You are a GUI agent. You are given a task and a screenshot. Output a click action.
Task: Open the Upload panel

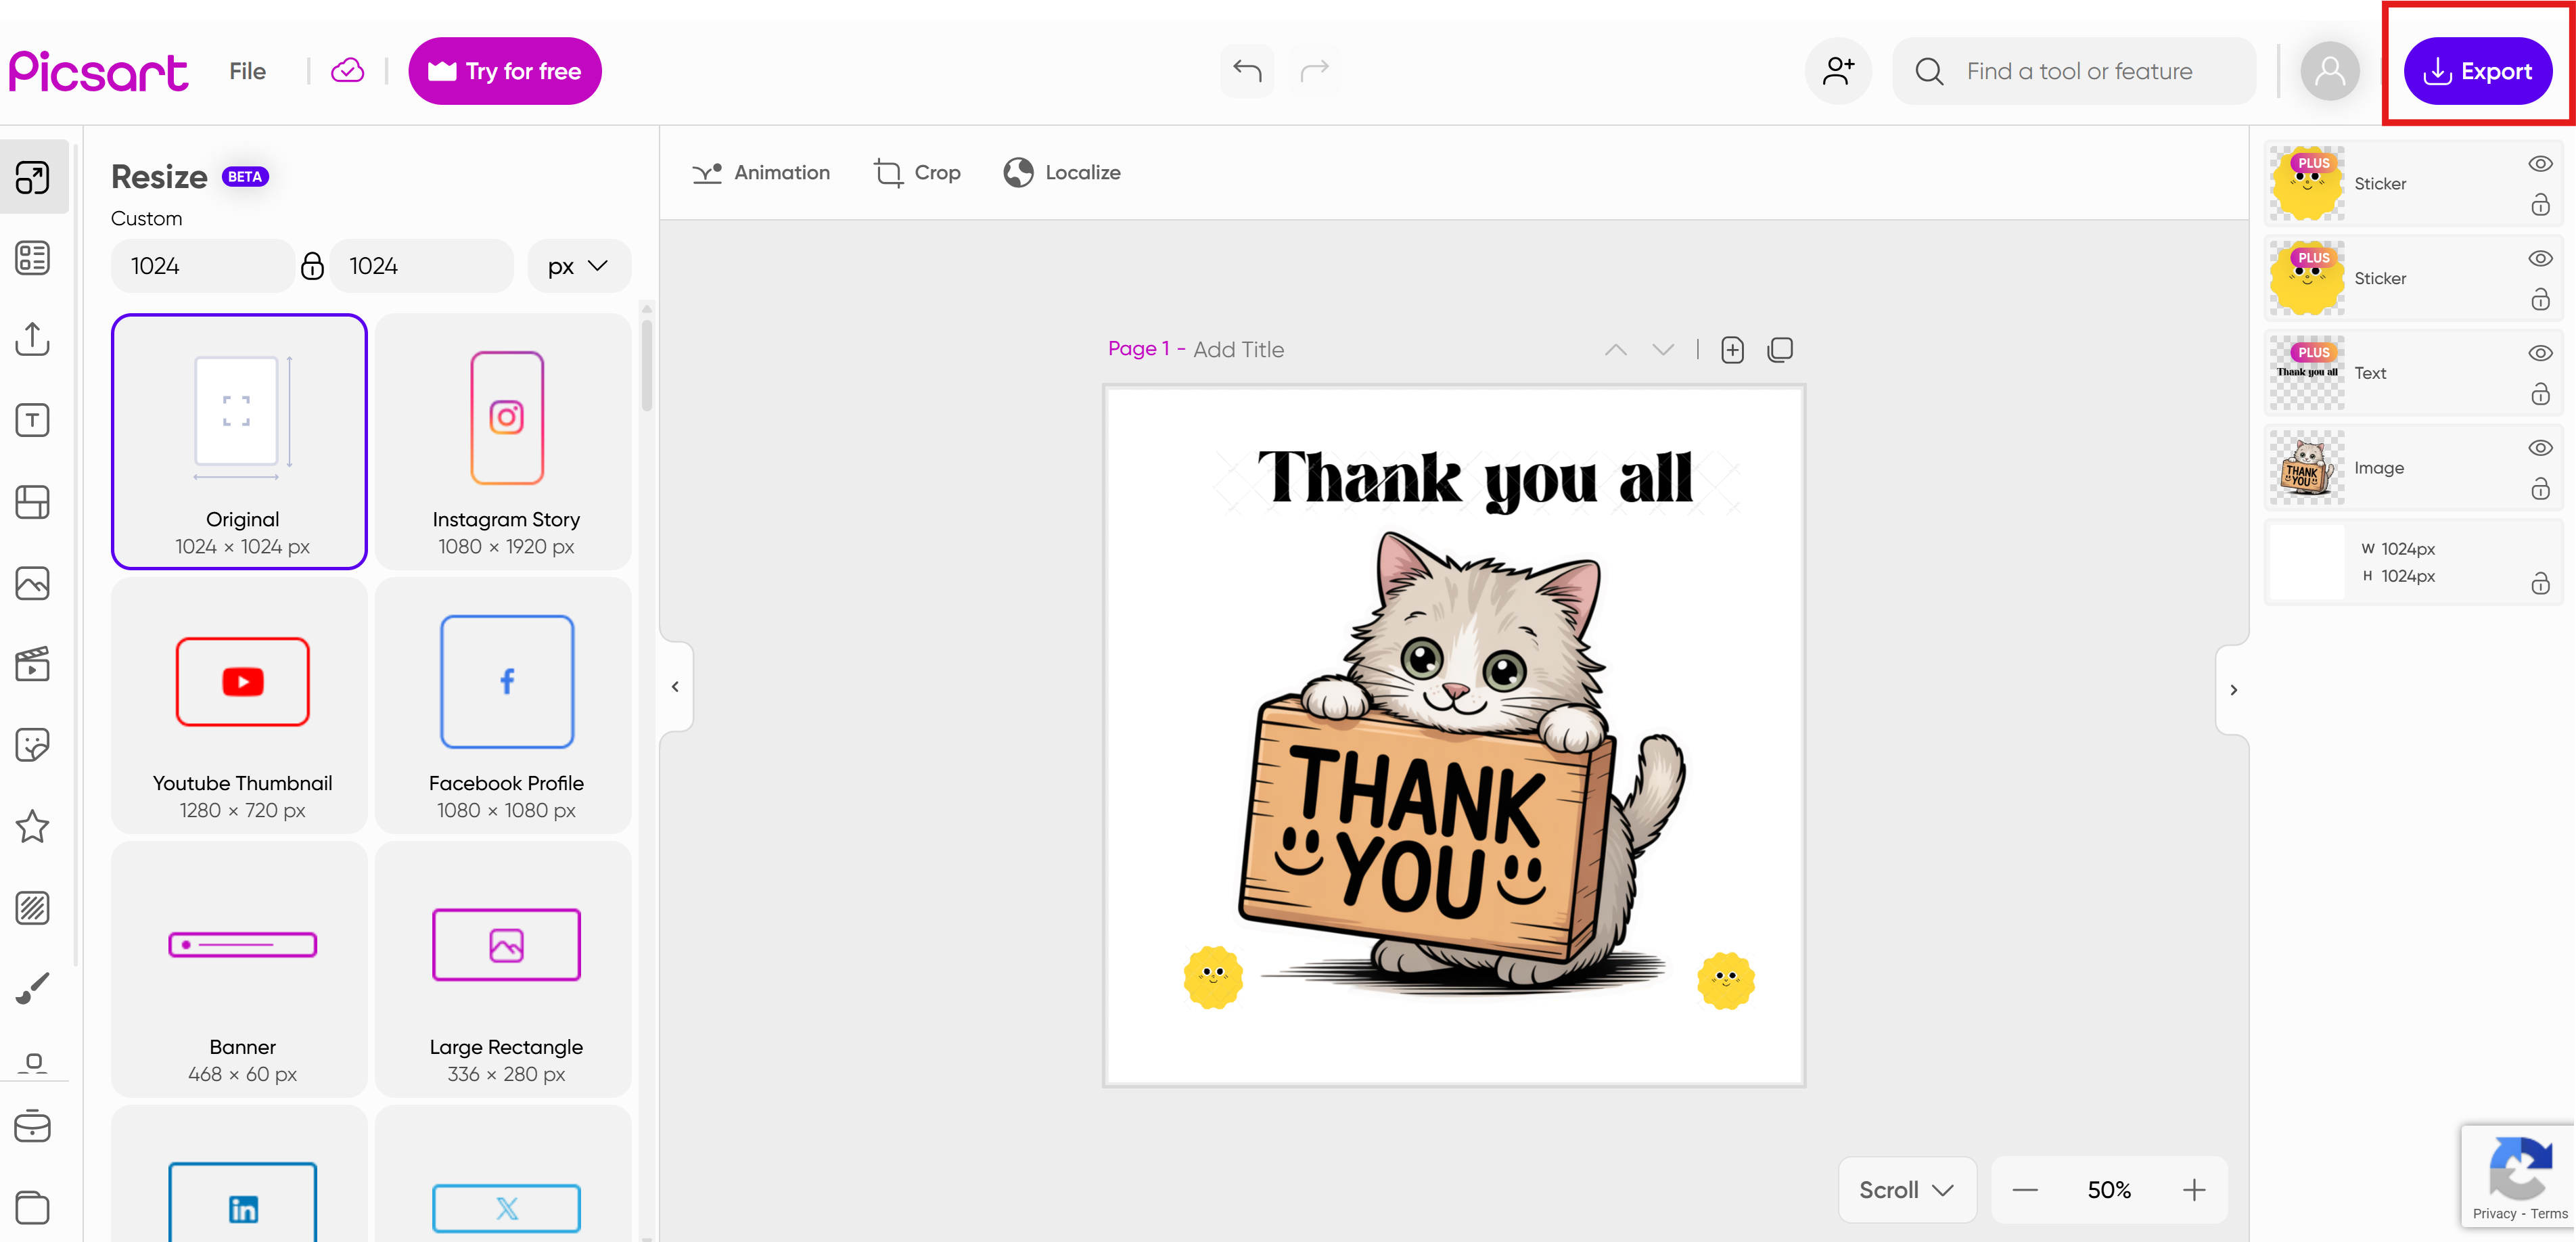tap(33, 339)
